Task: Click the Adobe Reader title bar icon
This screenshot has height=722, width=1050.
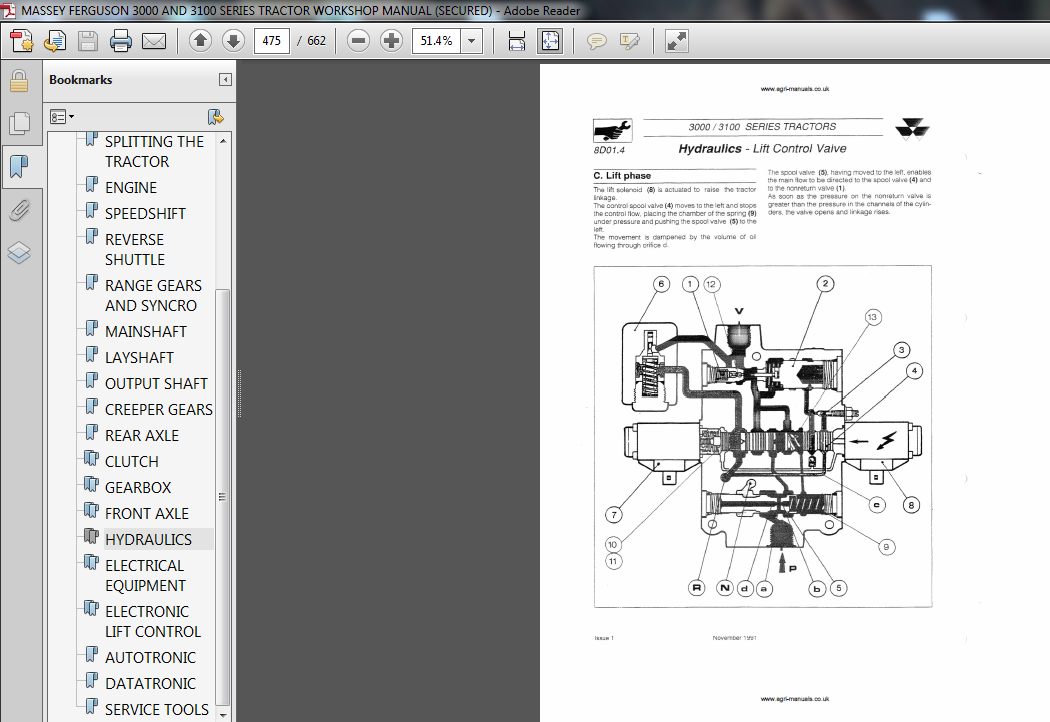Action: [9, 10]
